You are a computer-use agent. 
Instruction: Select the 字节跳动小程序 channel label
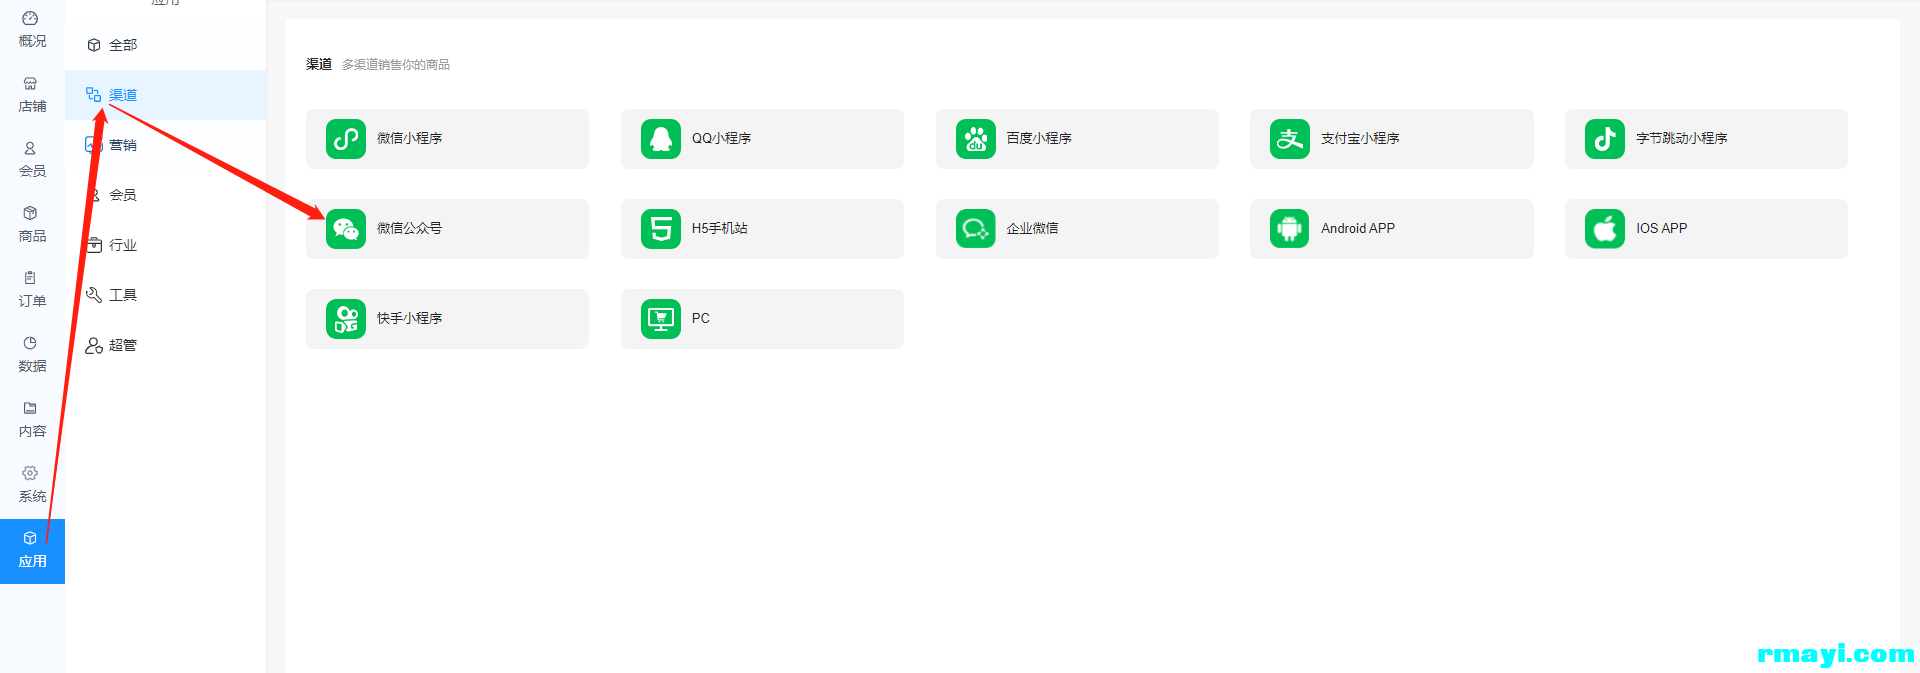1682,138
